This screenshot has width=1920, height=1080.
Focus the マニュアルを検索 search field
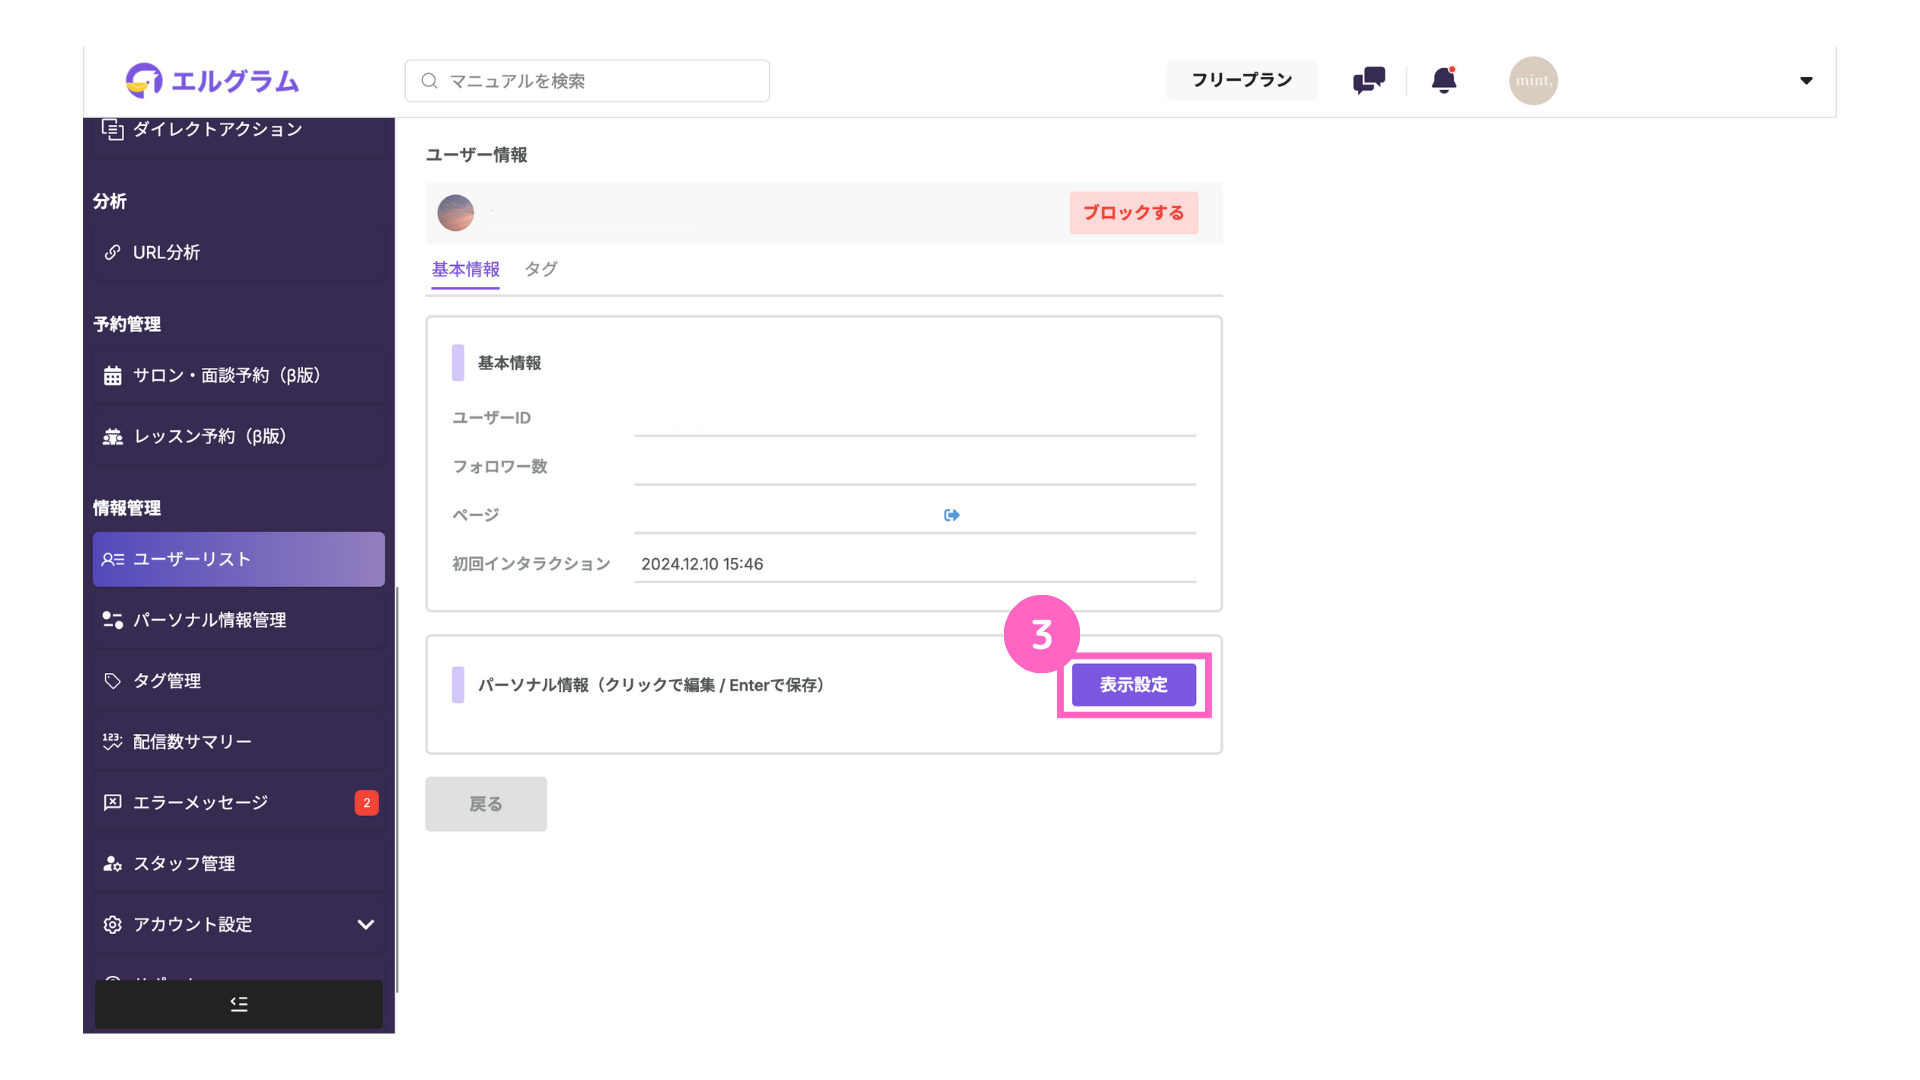click(x=587, y=81)
